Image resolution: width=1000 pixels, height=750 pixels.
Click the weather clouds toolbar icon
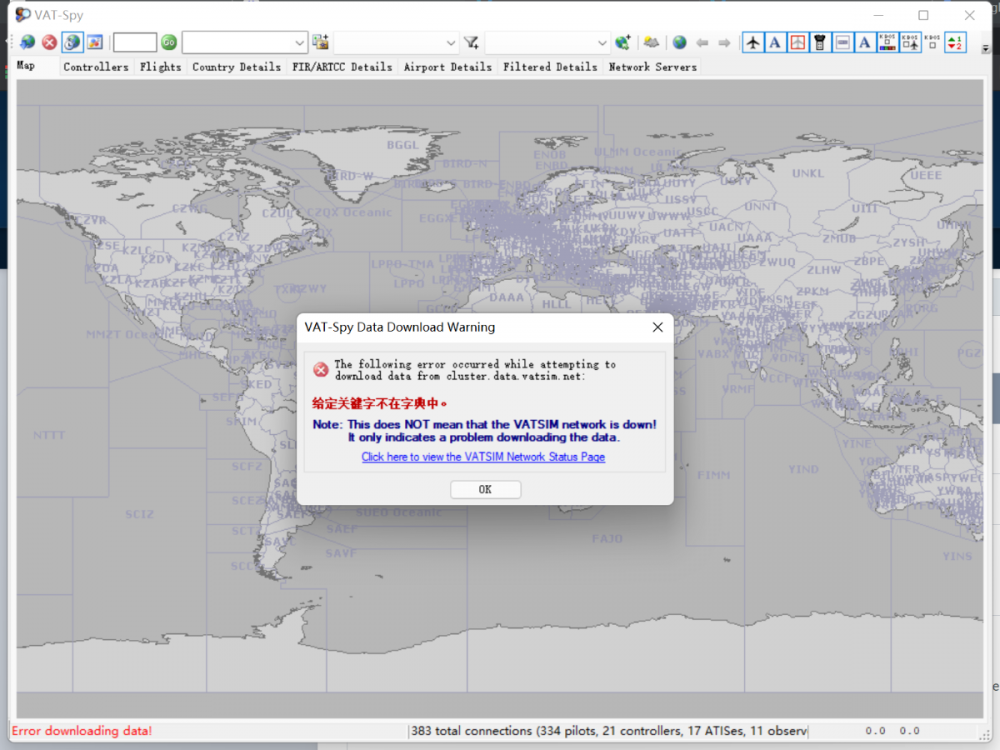pyautogui.click(x=651, y=42)
